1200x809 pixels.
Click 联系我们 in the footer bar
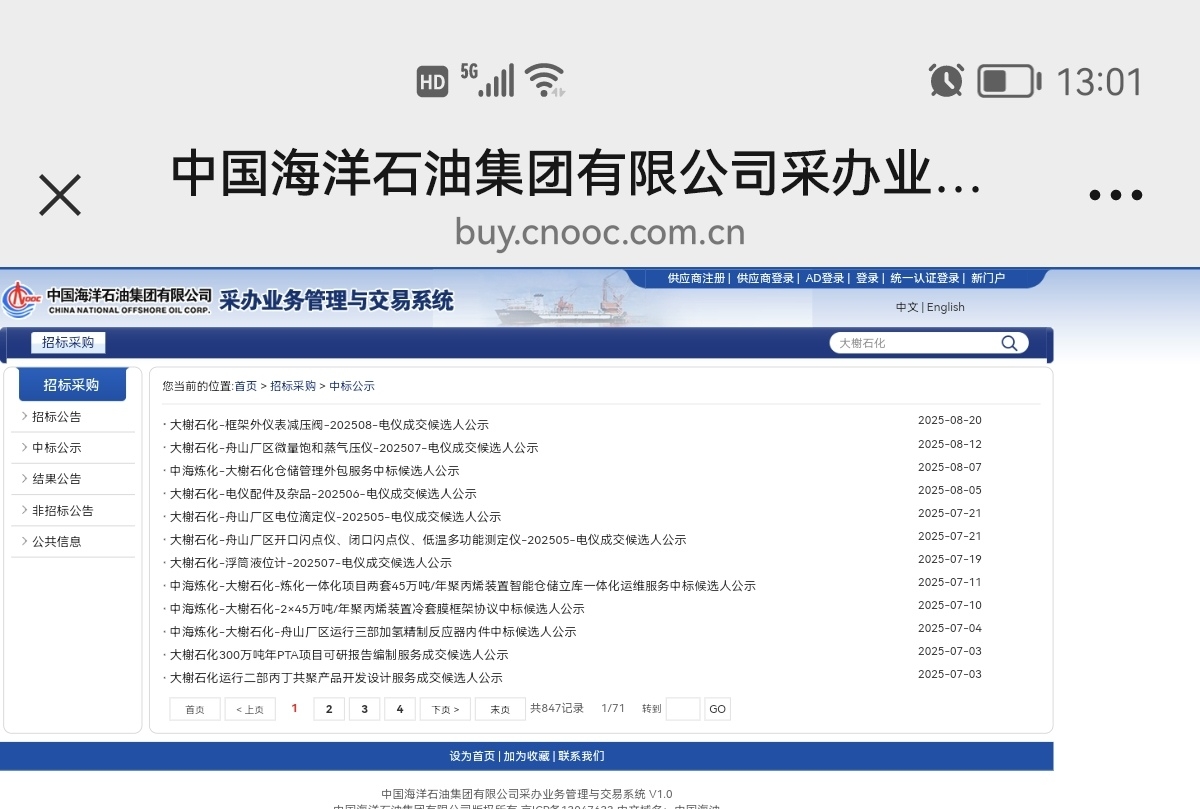(x=581, y=756)
